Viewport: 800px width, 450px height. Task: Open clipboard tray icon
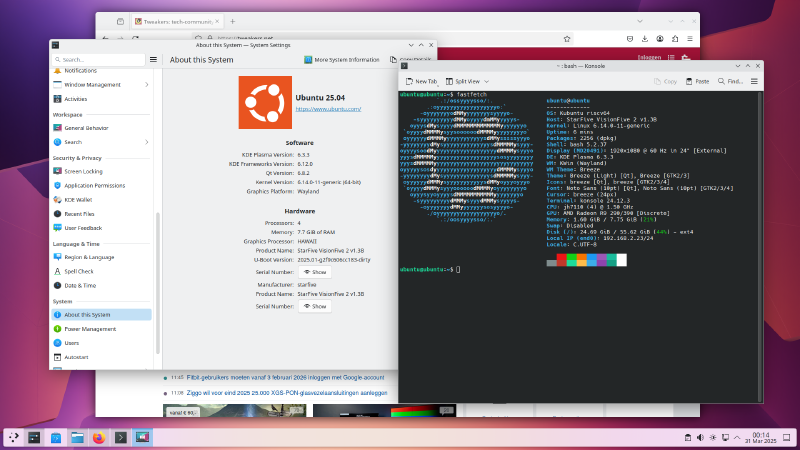[x=688, y=438]
